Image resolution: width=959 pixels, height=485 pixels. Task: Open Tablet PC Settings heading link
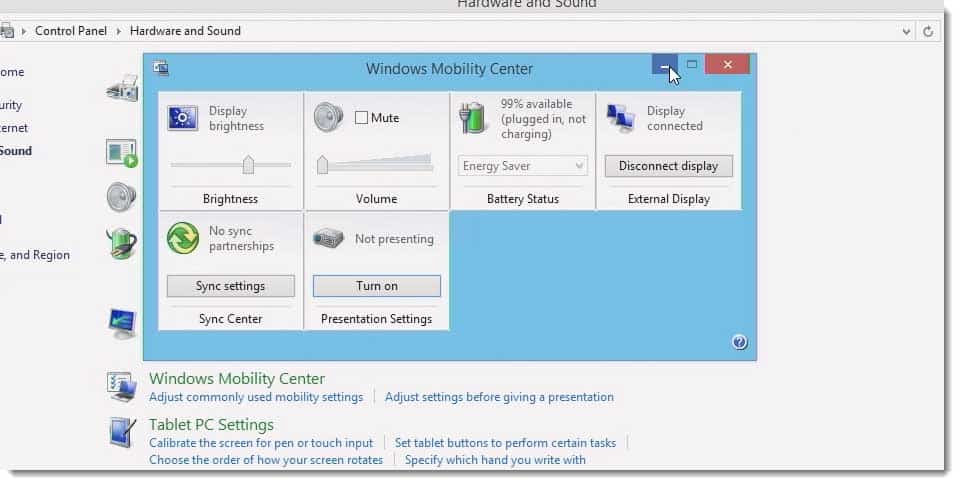[x=212, y=424]
